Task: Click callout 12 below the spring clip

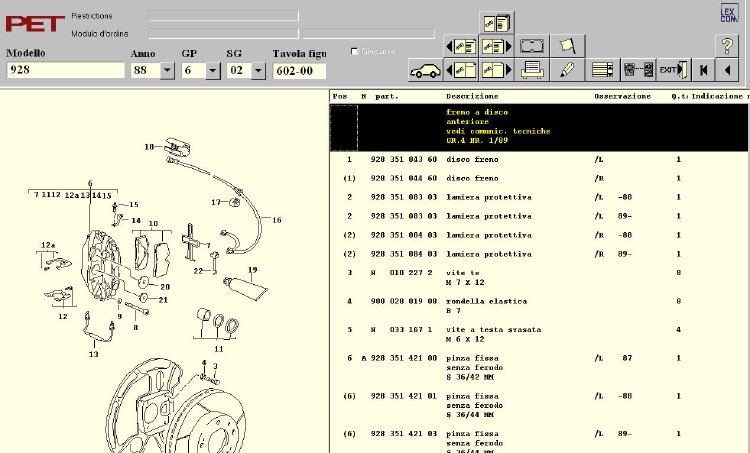Action: 63,316
